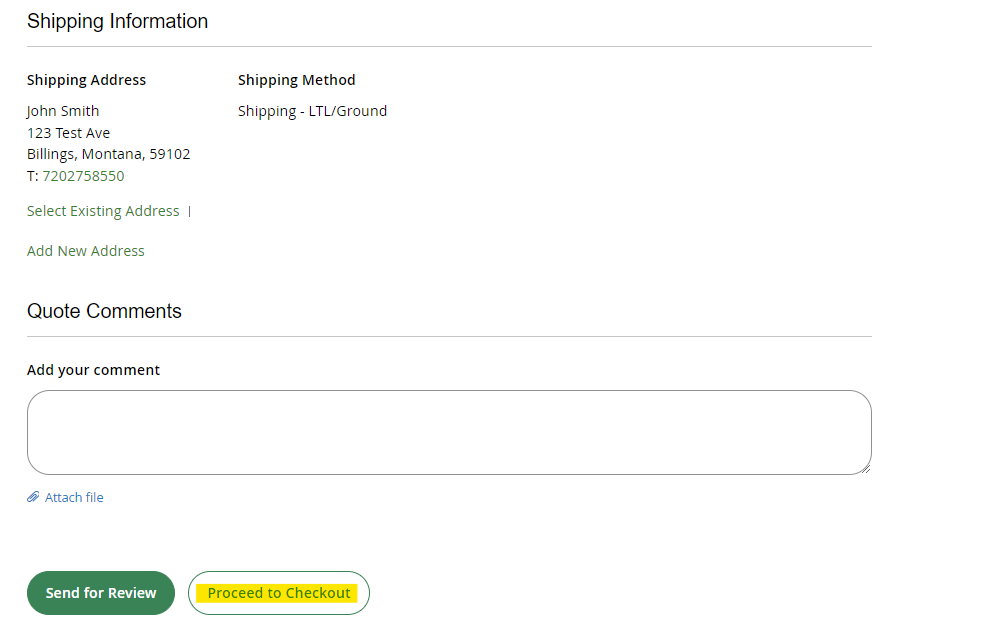Click the Add your comment label
This screenshot has height=628, width=983.
point(93,370)
